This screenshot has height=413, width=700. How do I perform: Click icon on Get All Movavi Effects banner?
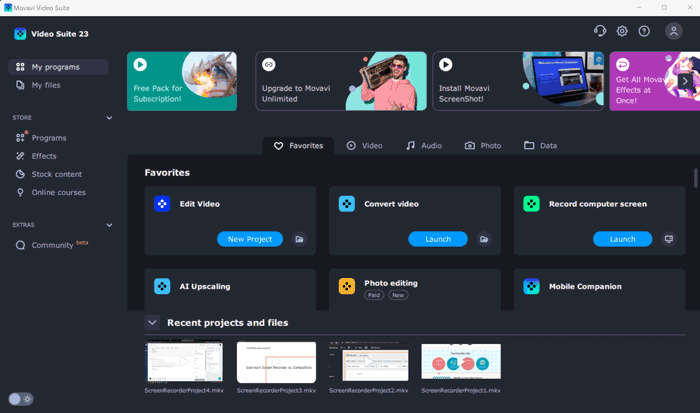(623, 64)
